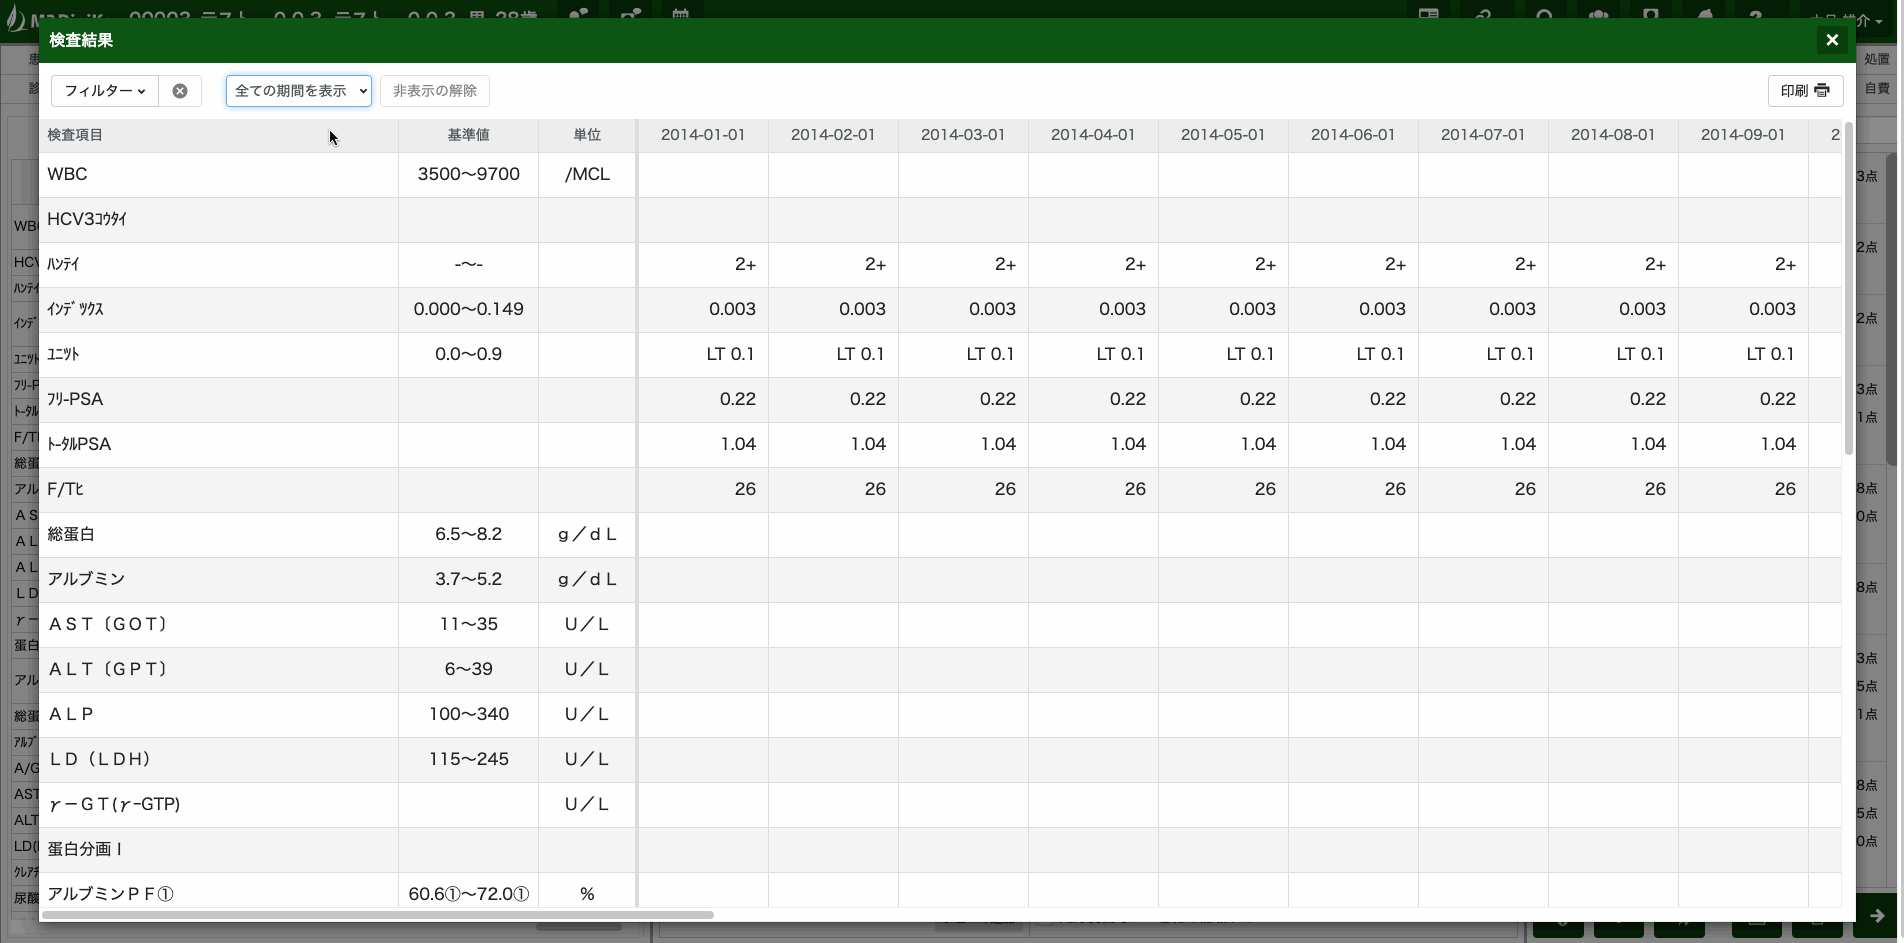Click the F/Tﾋ test item name
Viewport: 1904px width, 943px height.
pyautogui.click(x=65, y=489)
